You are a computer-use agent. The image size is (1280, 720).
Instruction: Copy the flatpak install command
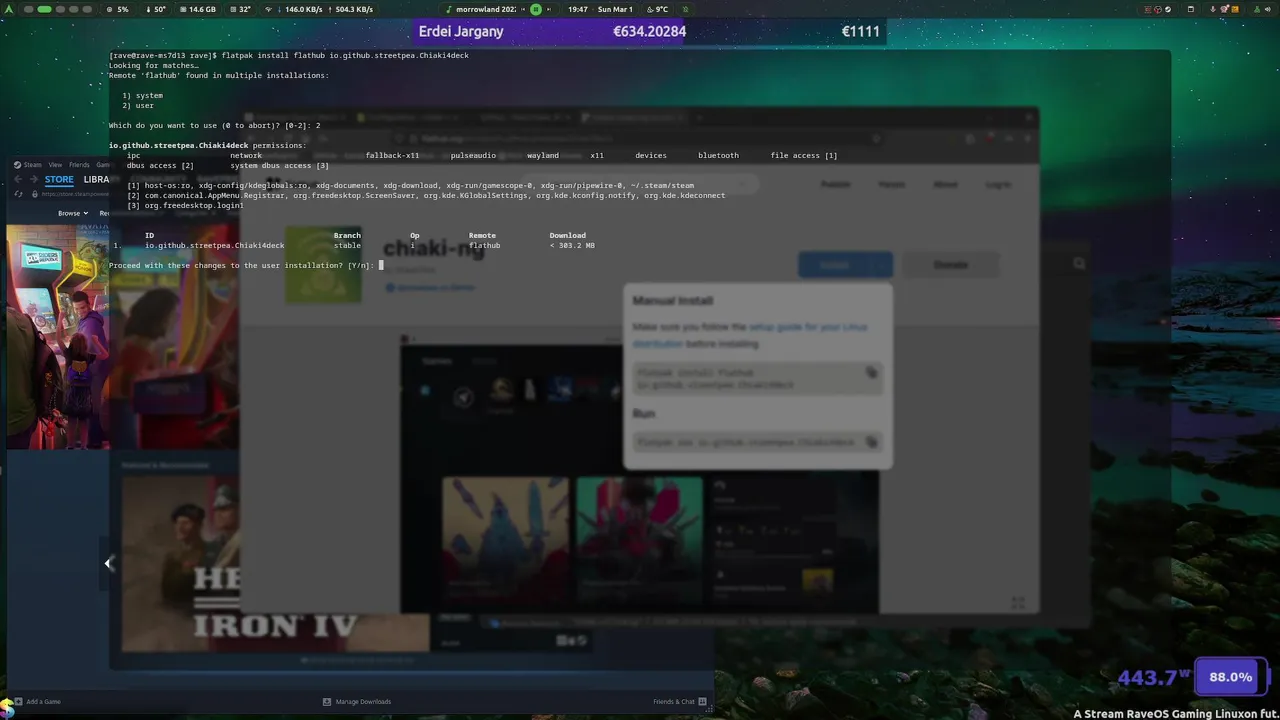871,373
